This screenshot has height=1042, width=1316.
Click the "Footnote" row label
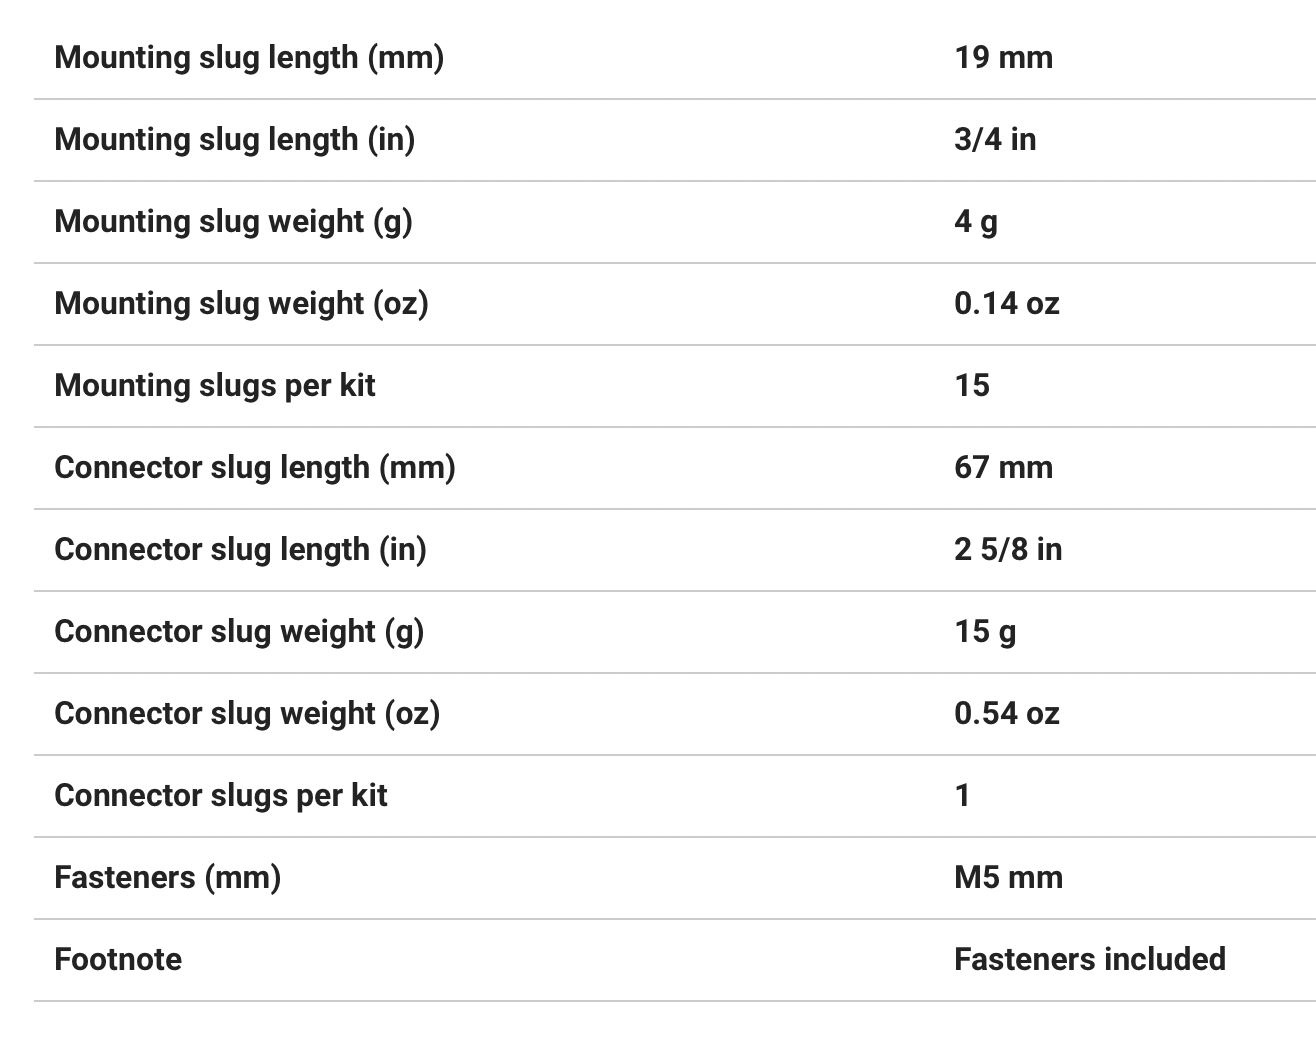point(118,959)
